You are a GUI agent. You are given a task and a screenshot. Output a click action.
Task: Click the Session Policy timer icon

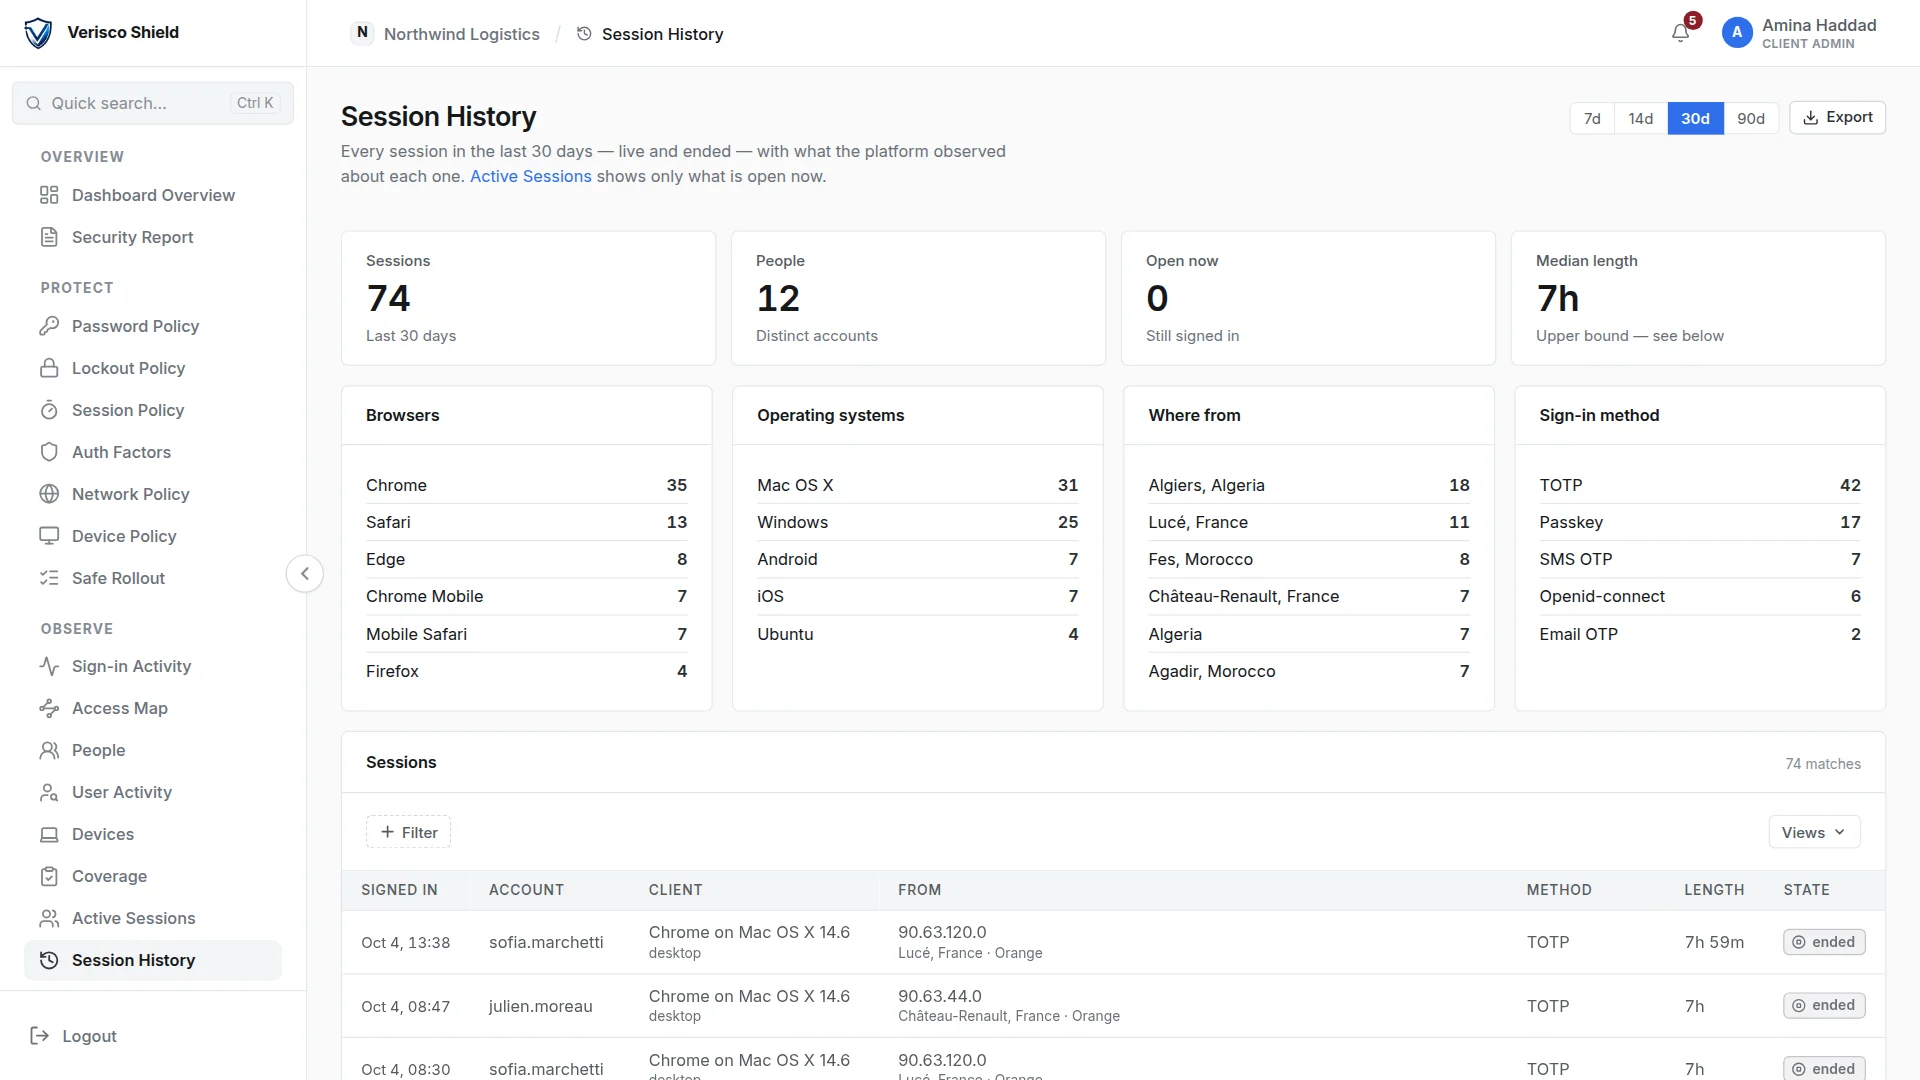49,410
